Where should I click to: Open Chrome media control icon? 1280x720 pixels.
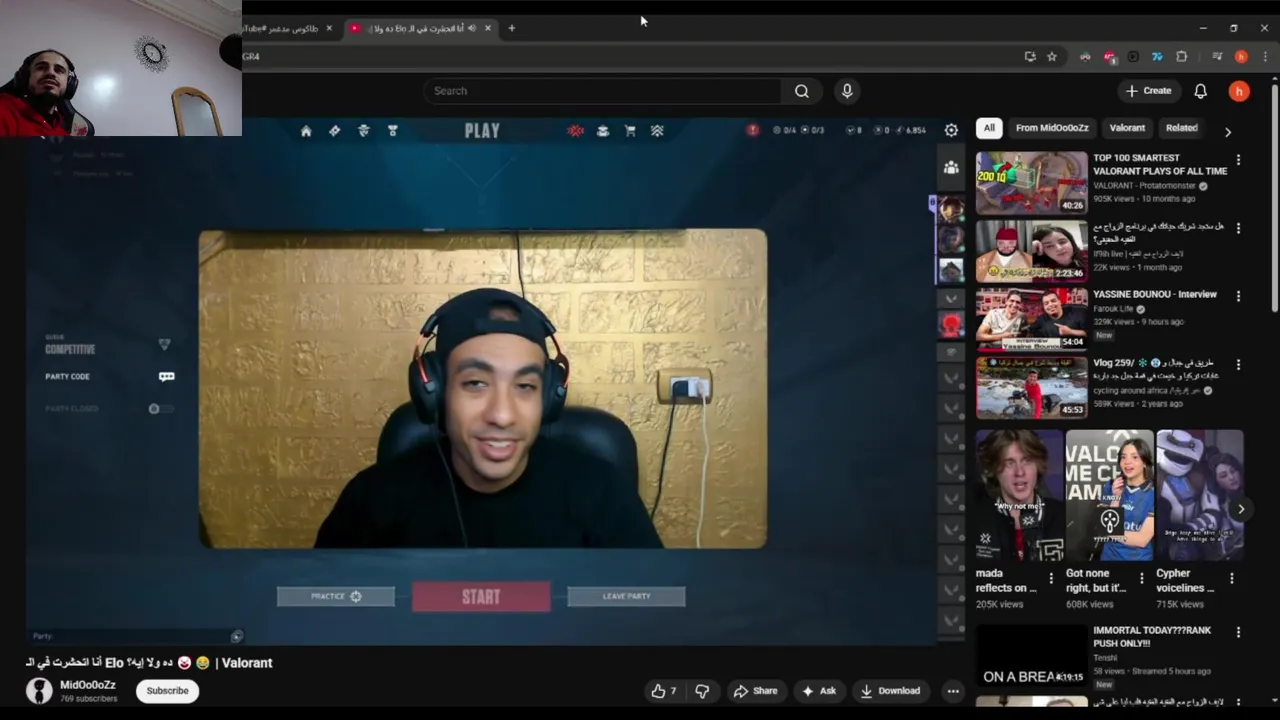(1217, 57)
